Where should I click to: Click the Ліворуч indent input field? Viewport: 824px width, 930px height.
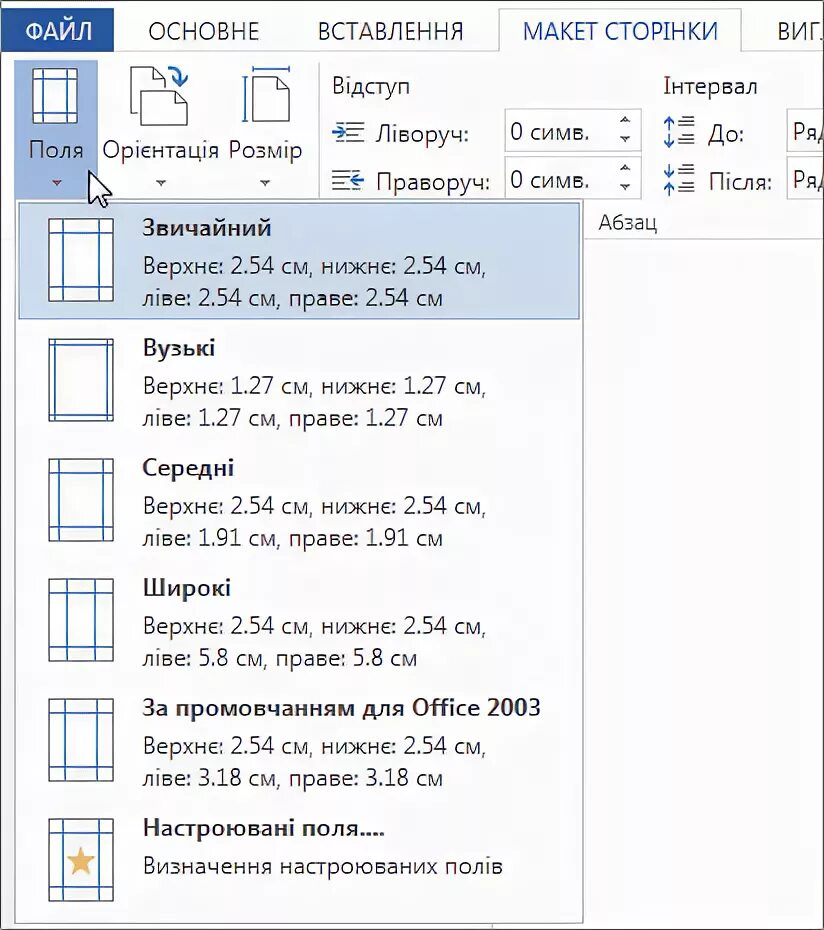point(555,131)
